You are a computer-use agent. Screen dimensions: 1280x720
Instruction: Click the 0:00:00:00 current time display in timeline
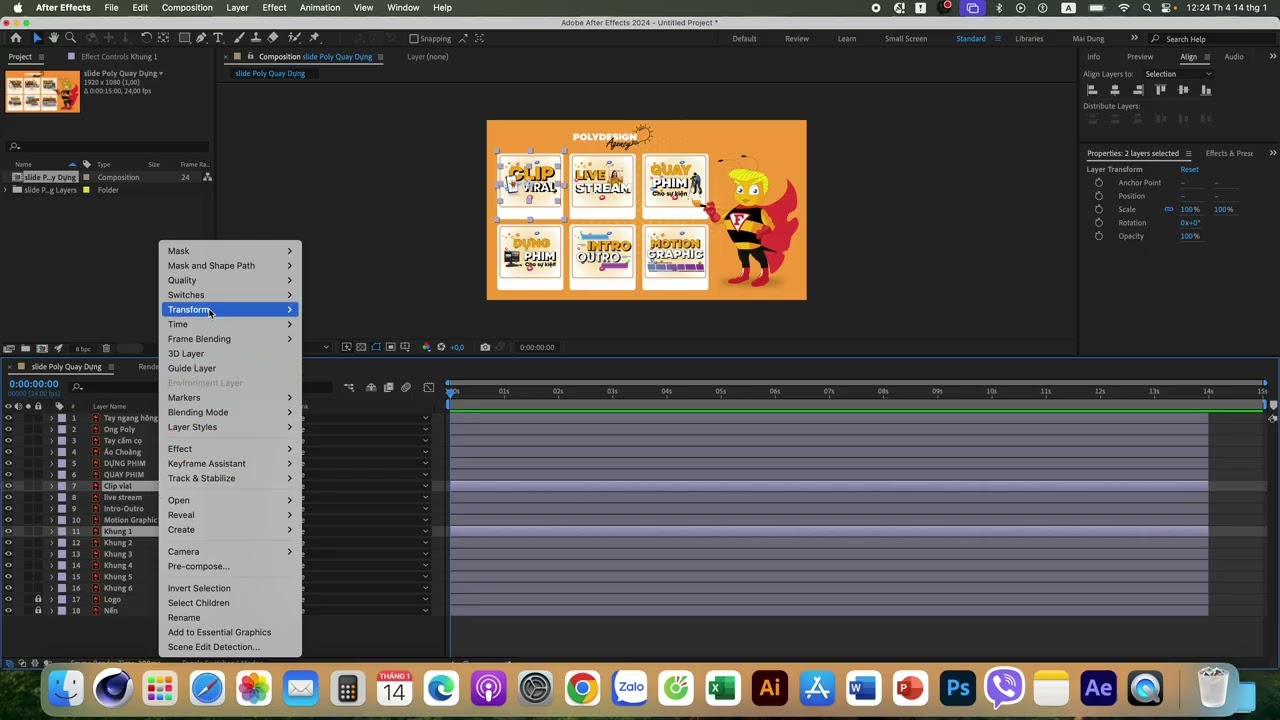pyautogui.click(x=34, y=384)
